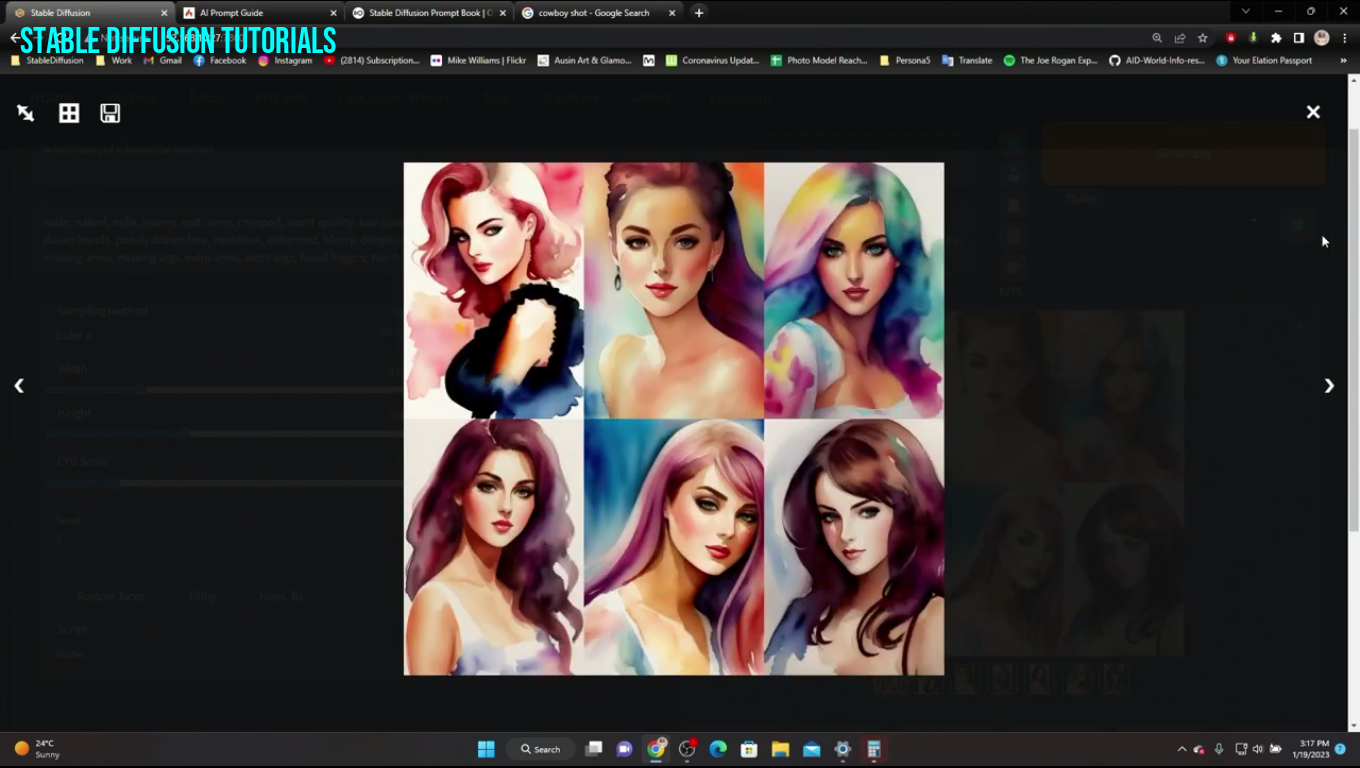Open the Mike Williams Flickr bookmark
This screenshot has height=768, width=1360.
[x=478, y=60]
